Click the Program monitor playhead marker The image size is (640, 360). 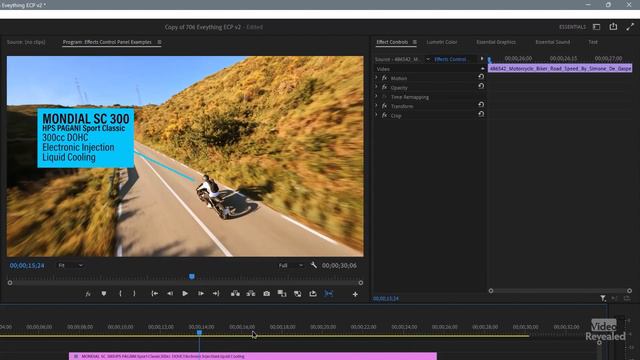tap(192, 277)
